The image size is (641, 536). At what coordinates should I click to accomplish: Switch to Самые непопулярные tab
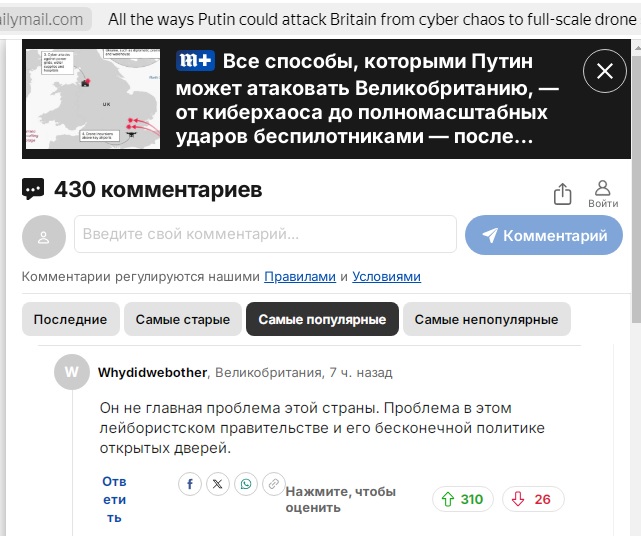(486, 319)
